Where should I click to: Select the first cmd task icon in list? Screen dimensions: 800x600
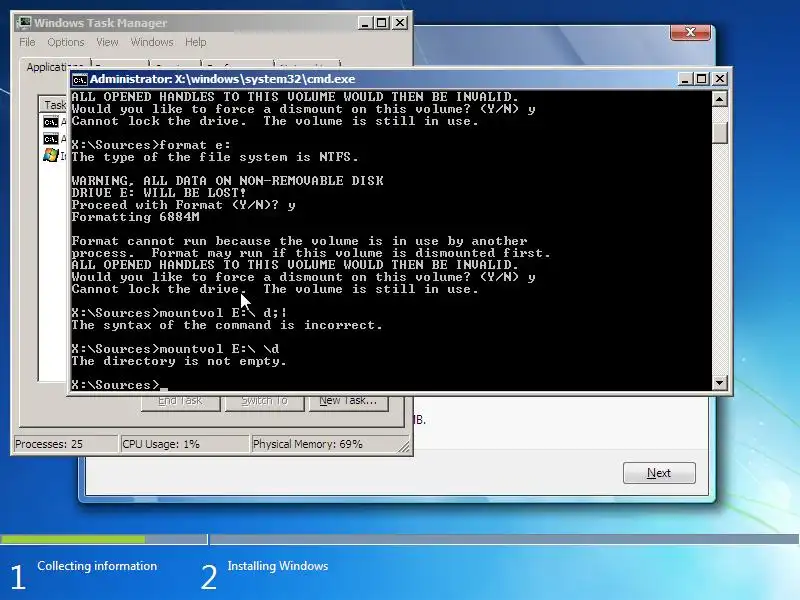tap(51, 122)
